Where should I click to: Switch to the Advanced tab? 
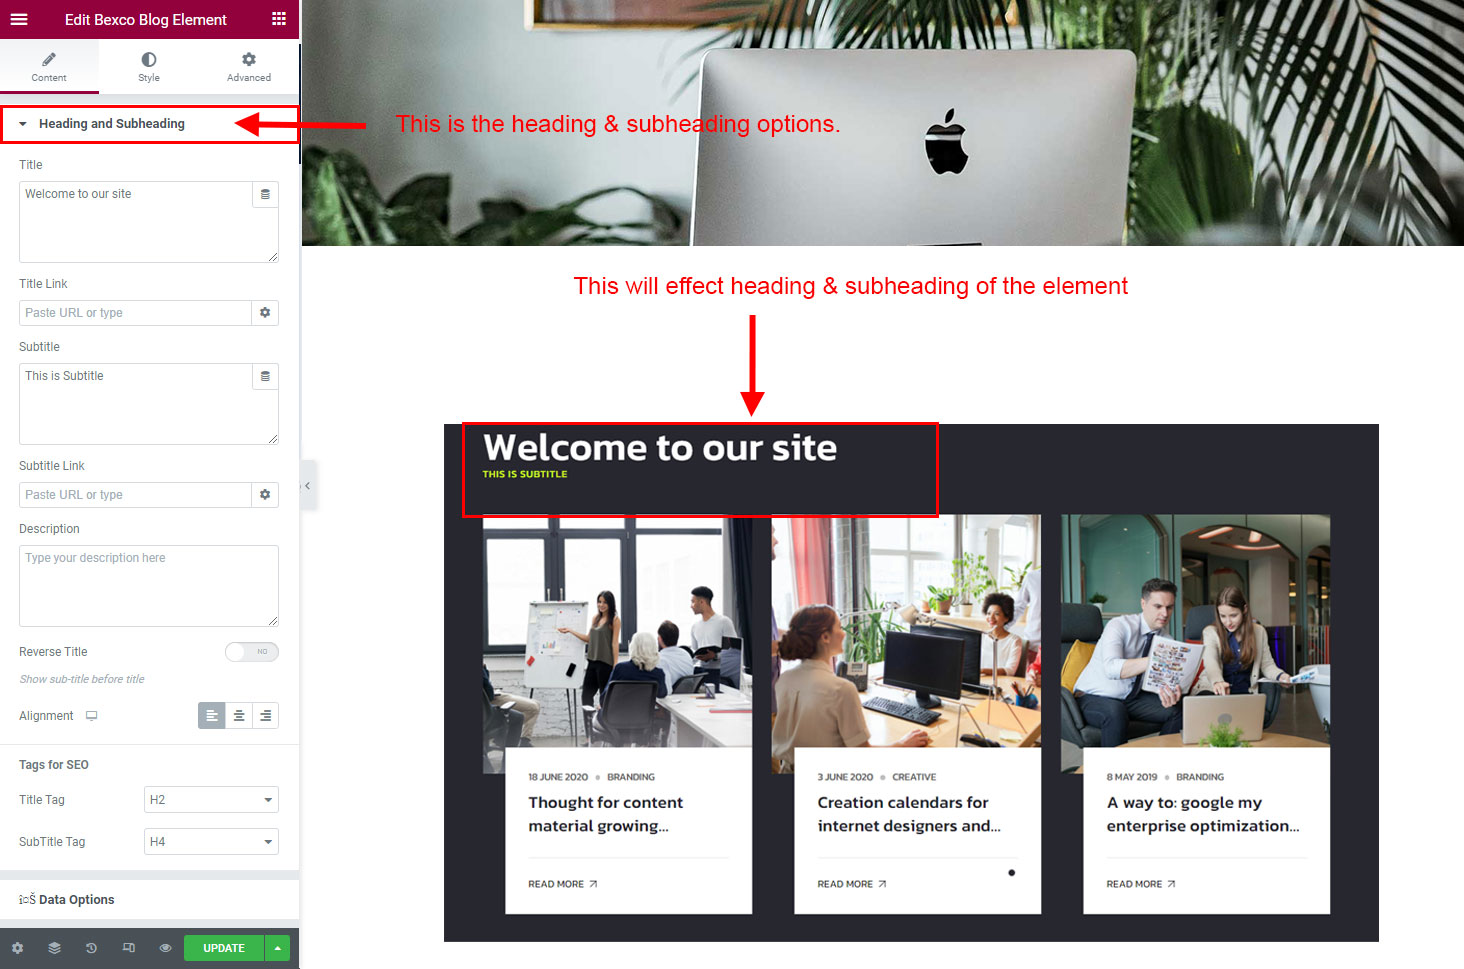click(249, 67)
